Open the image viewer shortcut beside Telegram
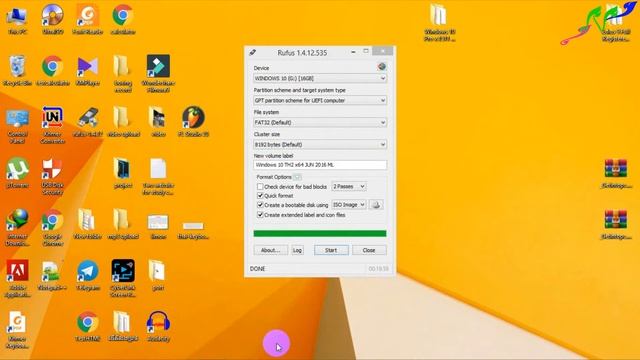This screenshot has height=360, width=640. pyautogui.click(x=52, y=276)
